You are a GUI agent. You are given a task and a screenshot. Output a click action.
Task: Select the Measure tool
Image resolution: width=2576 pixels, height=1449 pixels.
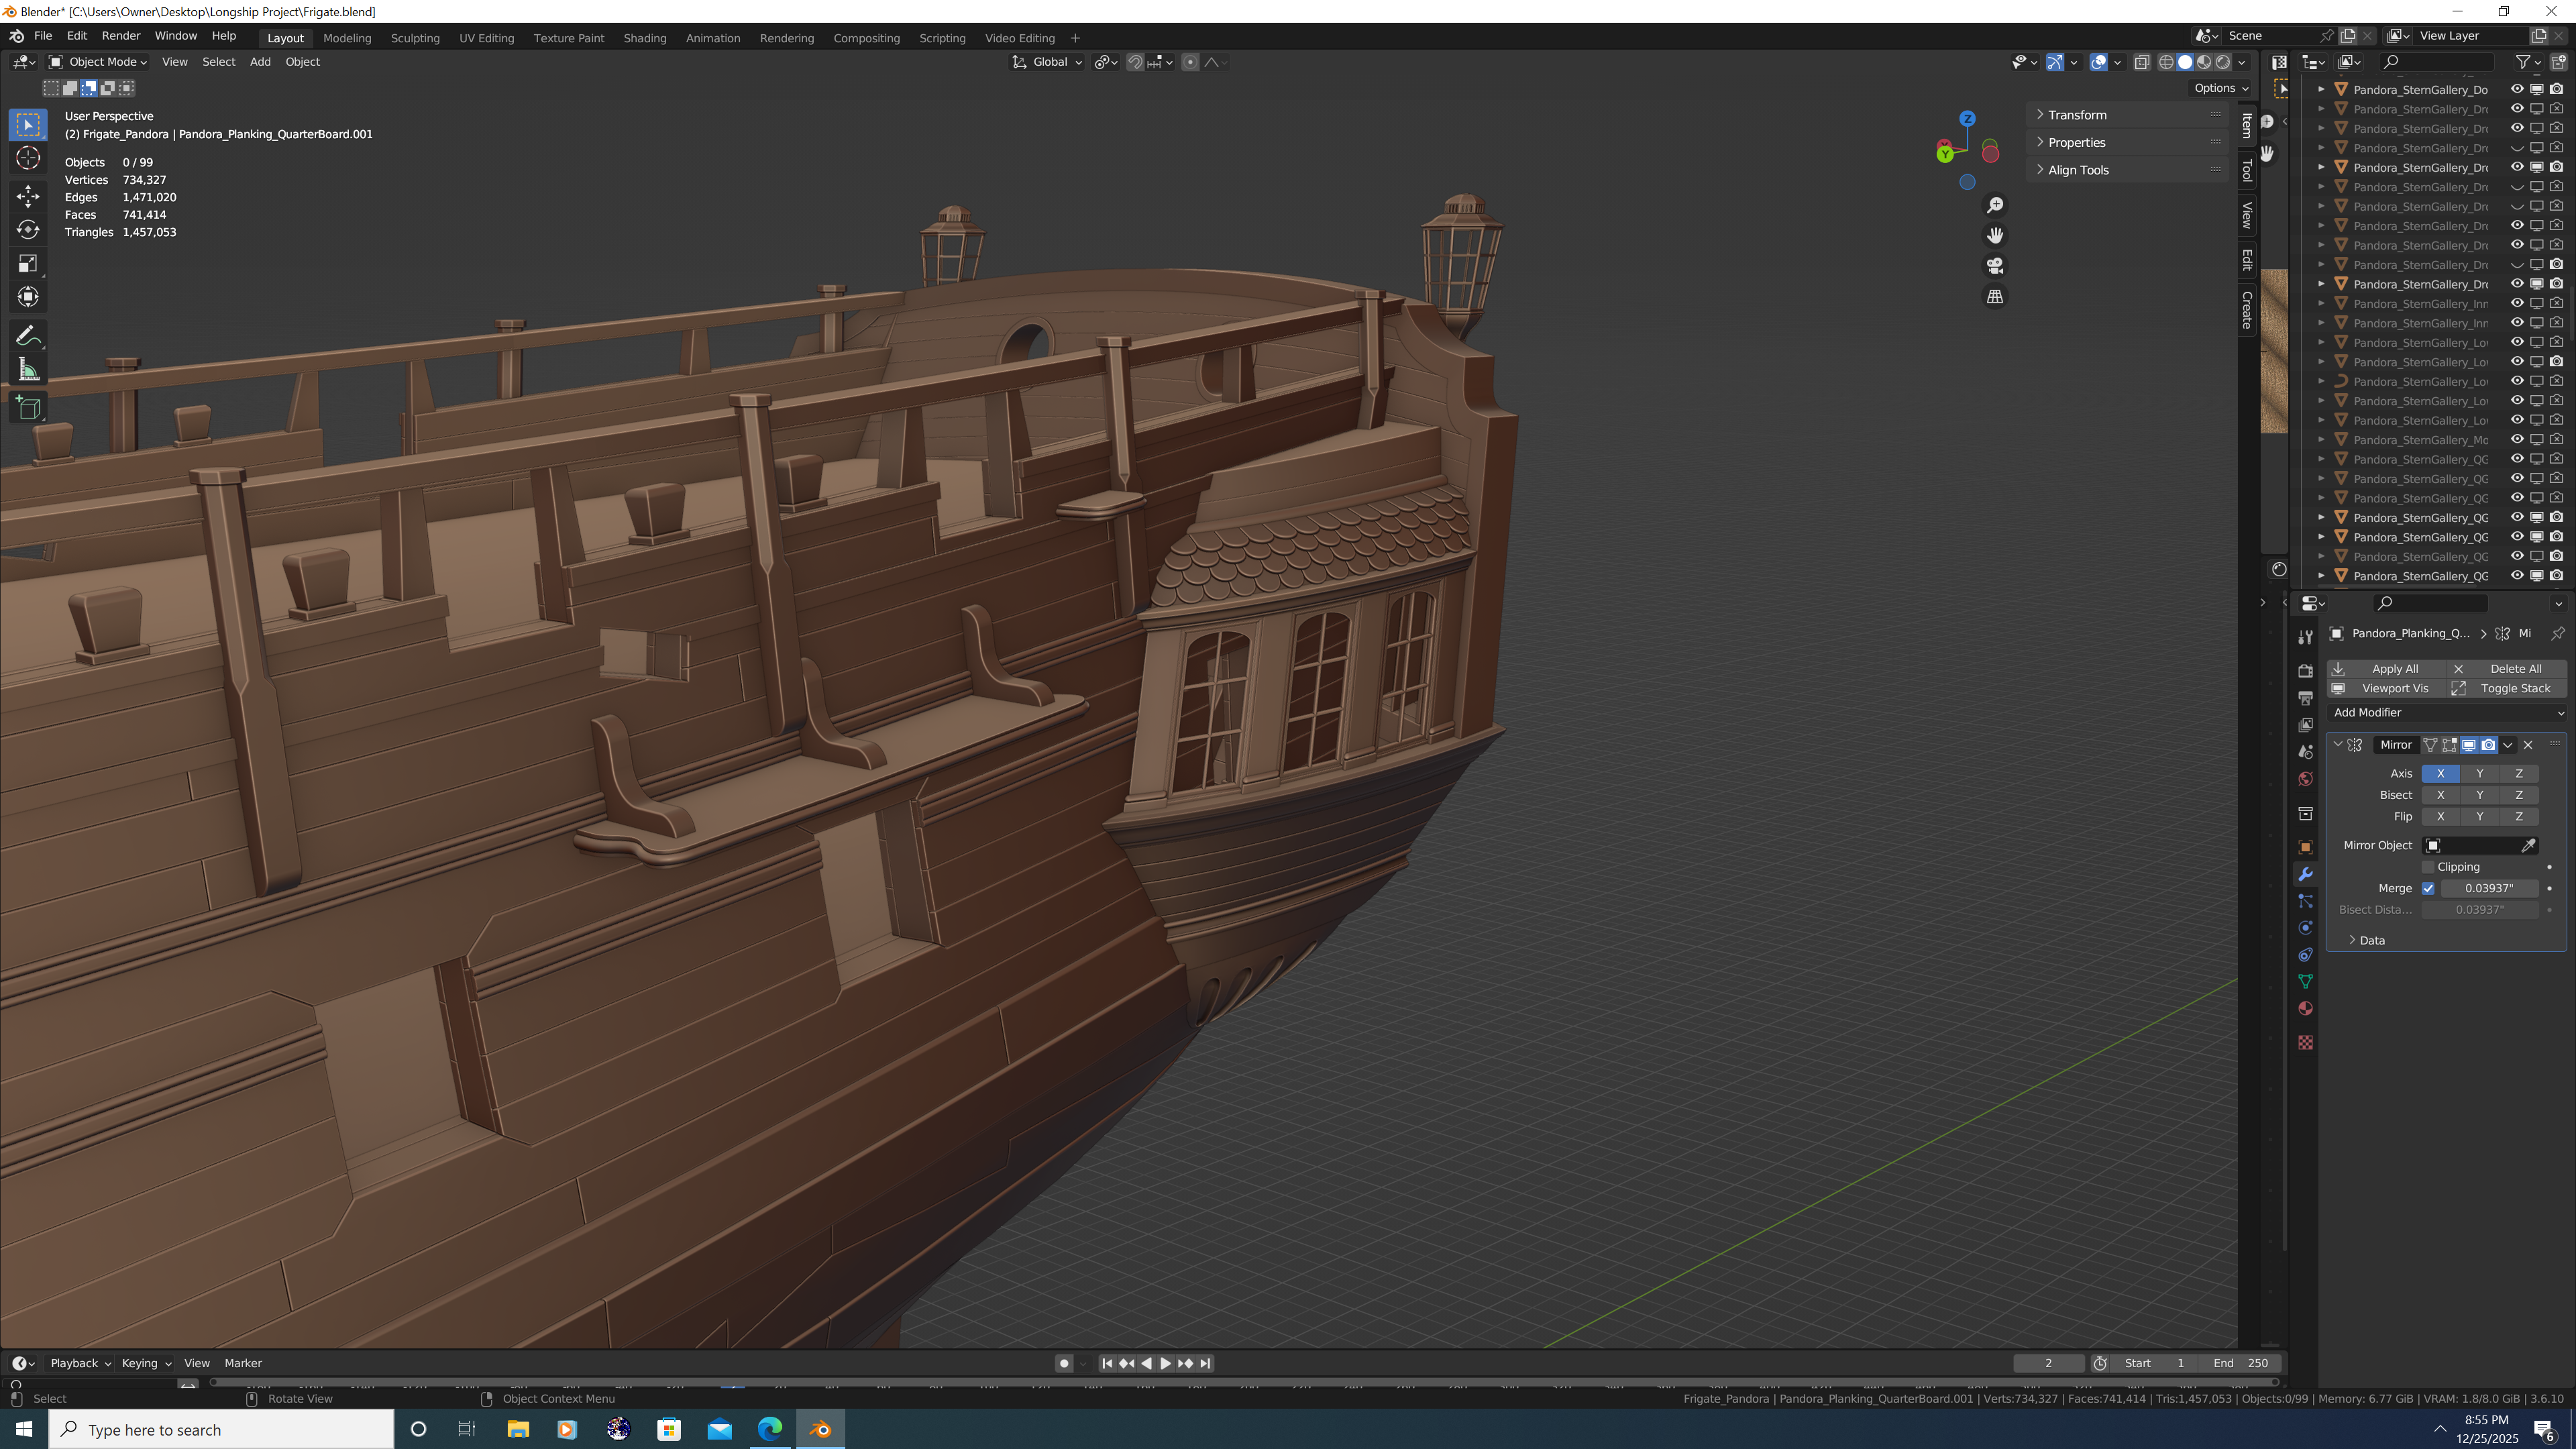coord(28,371)
